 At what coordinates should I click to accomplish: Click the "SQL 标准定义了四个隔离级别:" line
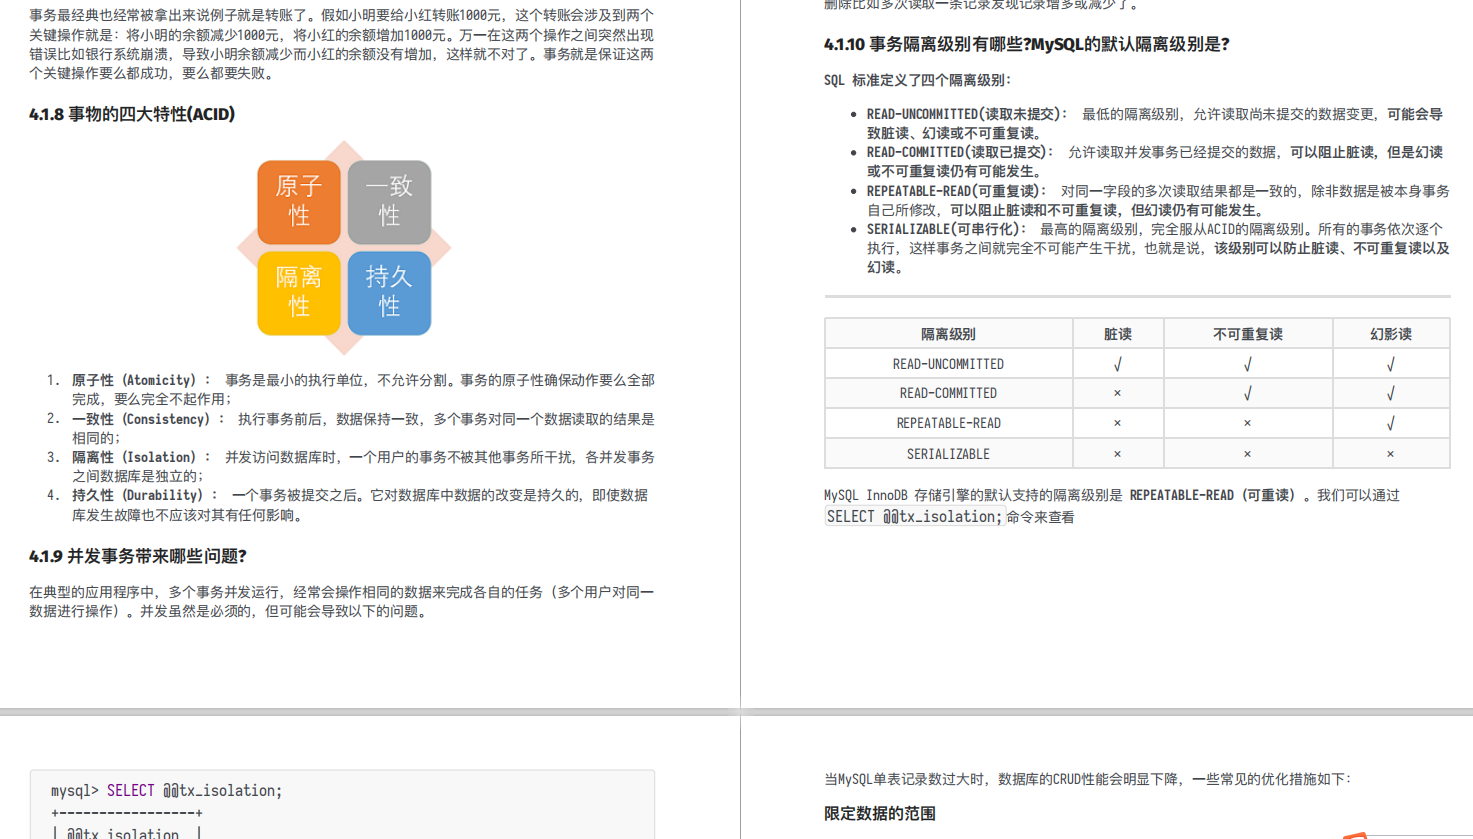(918, 80)
